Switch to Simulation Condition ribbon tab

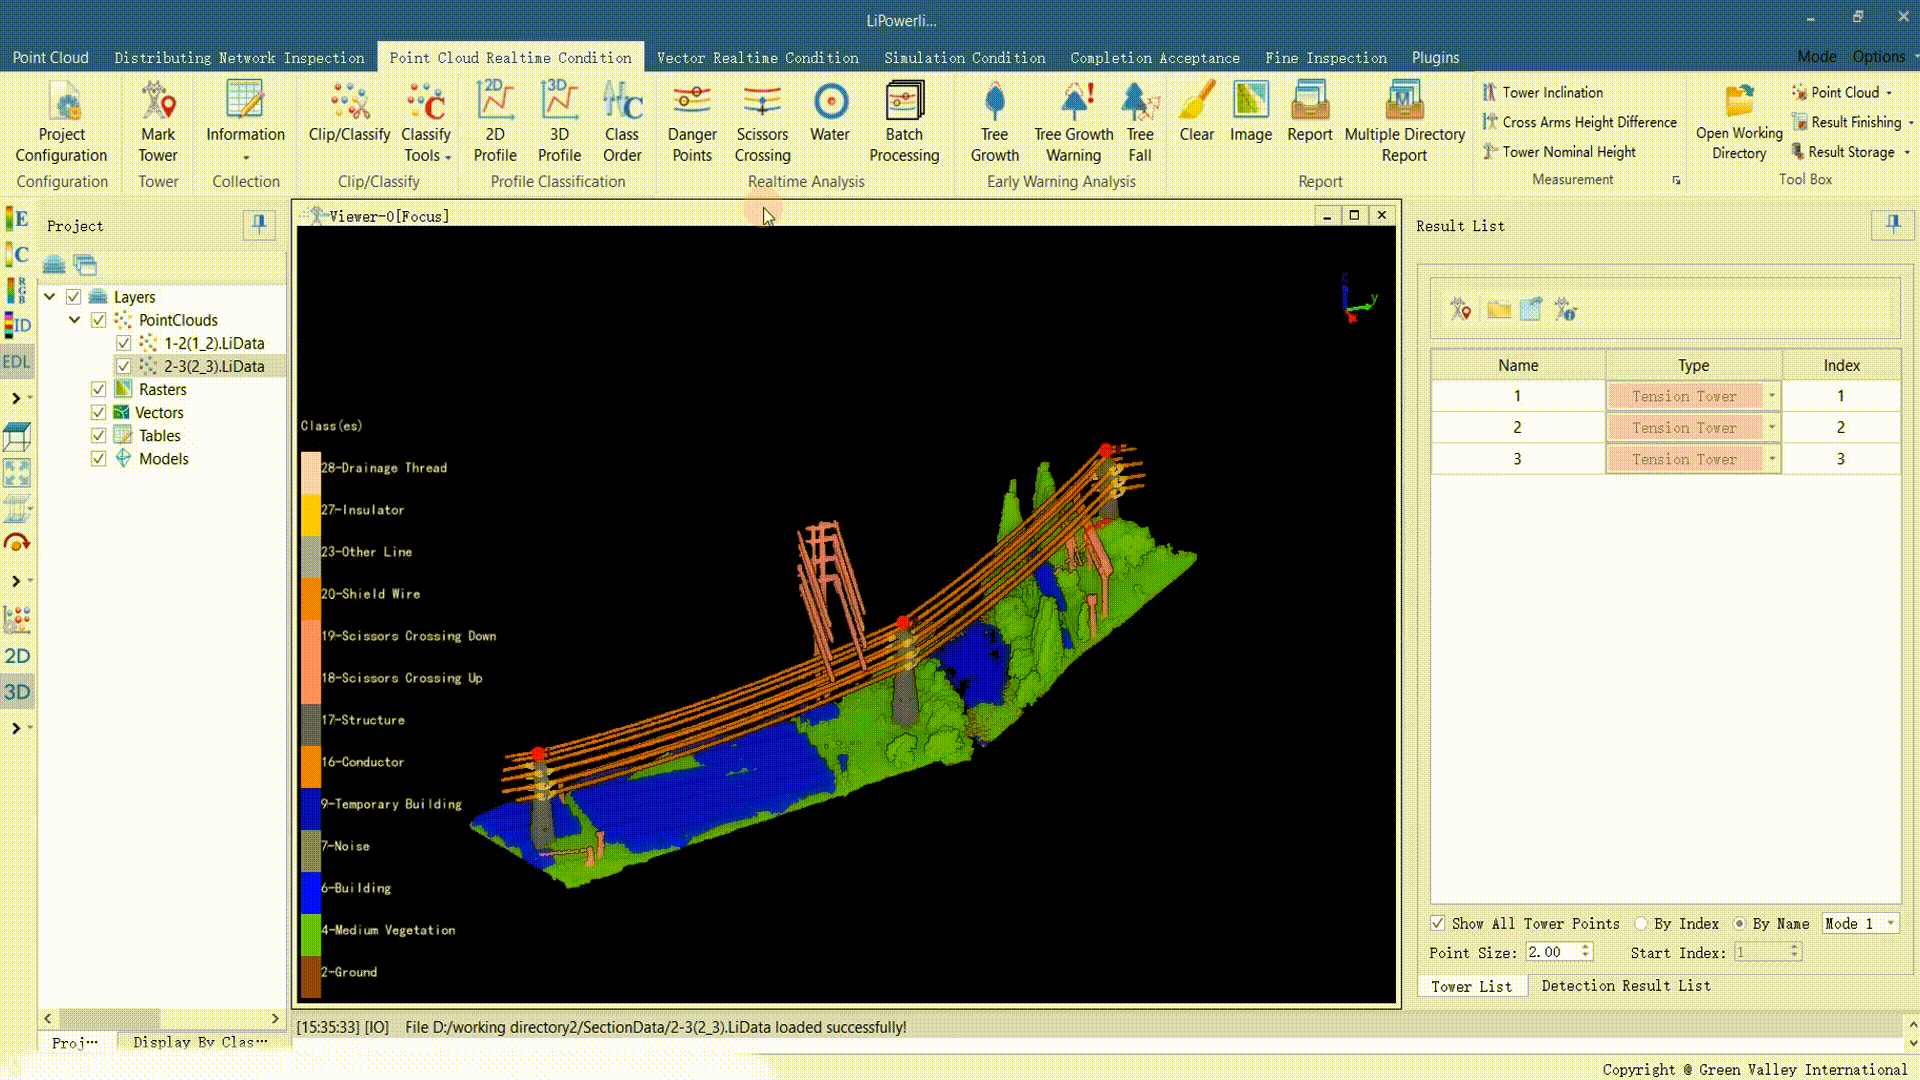964,58
